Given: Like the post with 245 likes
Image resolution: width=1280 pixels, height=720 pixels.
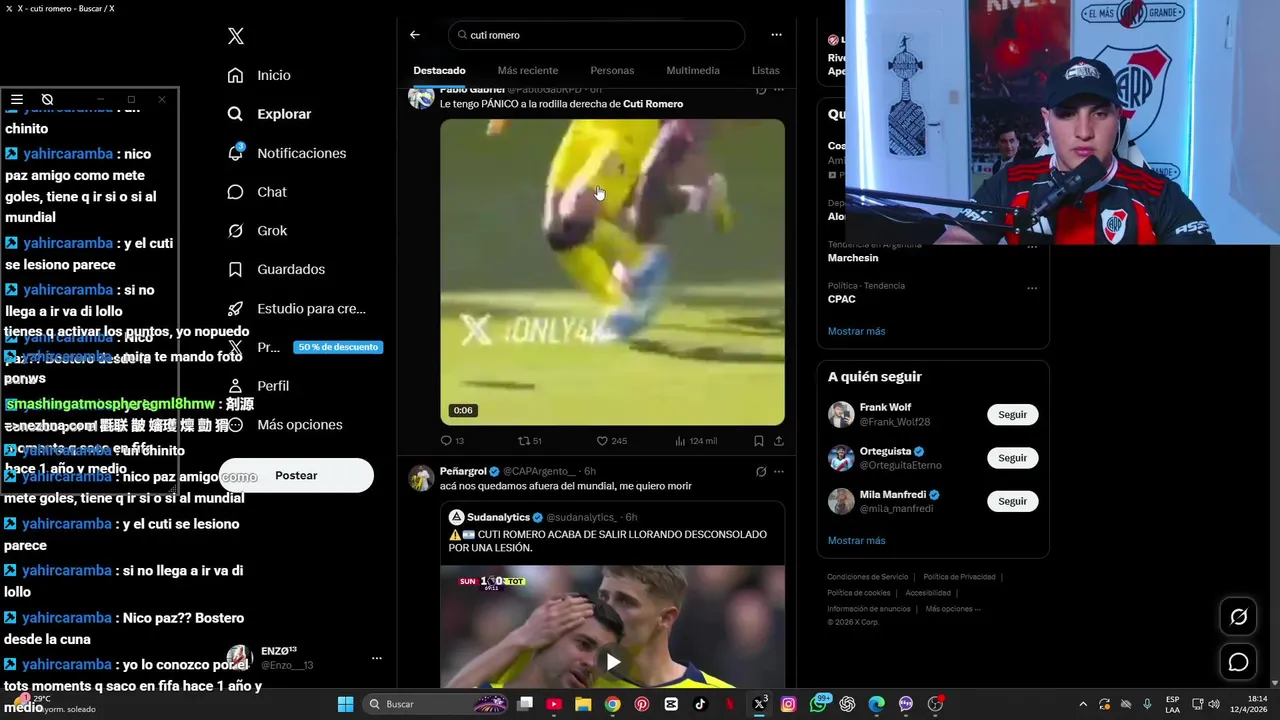Looking at the screenshot, I should (611, 441).
